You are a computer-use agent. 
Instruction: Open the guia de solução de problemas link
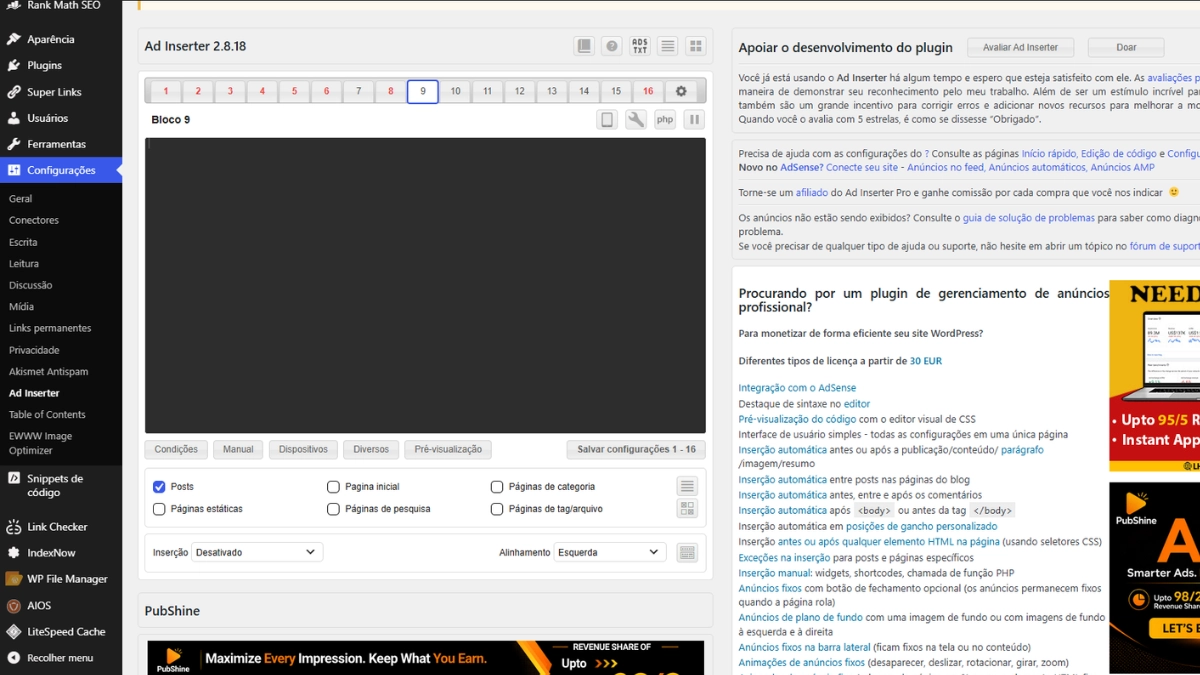(x=1028, y=217)
